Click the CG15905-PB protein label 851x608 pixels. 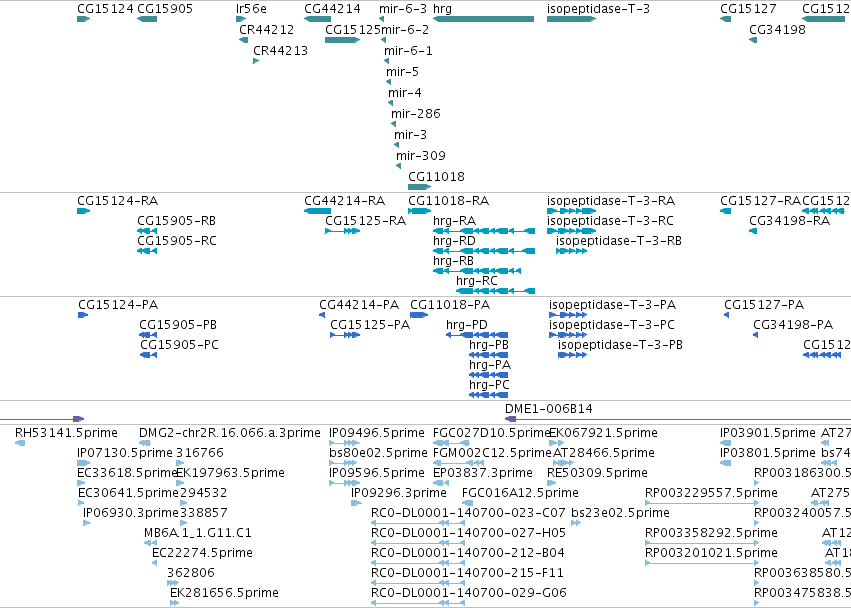coord(178,325)
